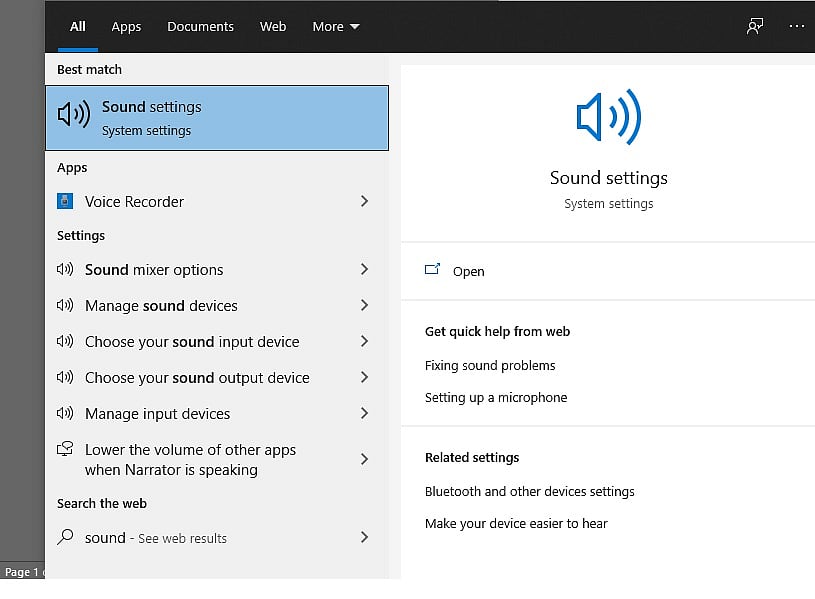Open Fixing sound problems help link
This screenshot has height=599, width=815.
pyautogui.click(x=490, y=366)
